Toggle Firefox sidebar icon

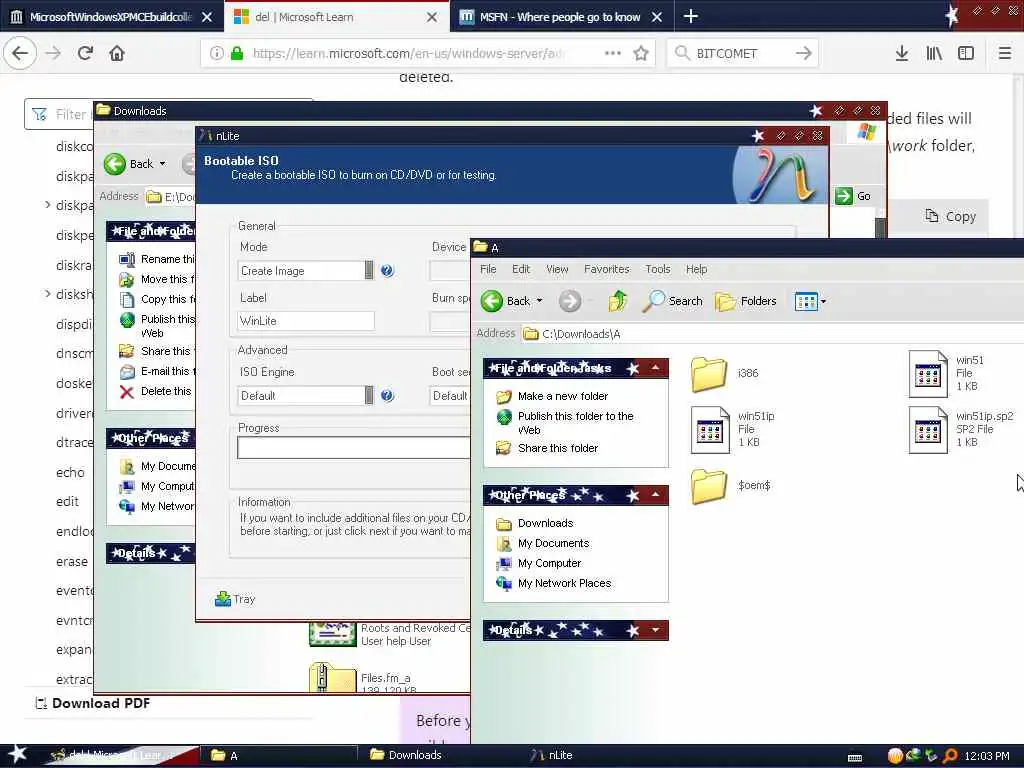pyautogui.click(x=966, y=53)
